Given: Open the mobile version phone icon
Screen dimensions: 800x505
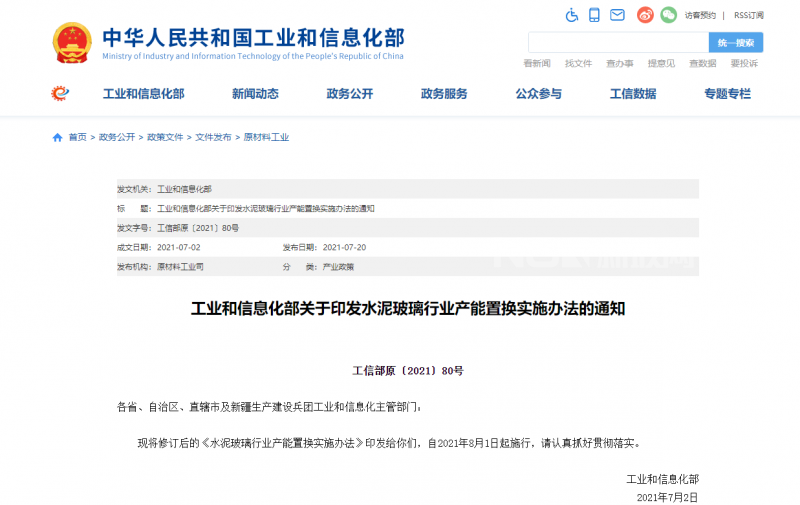Looking at the screenshot, I should coord(594,15).
